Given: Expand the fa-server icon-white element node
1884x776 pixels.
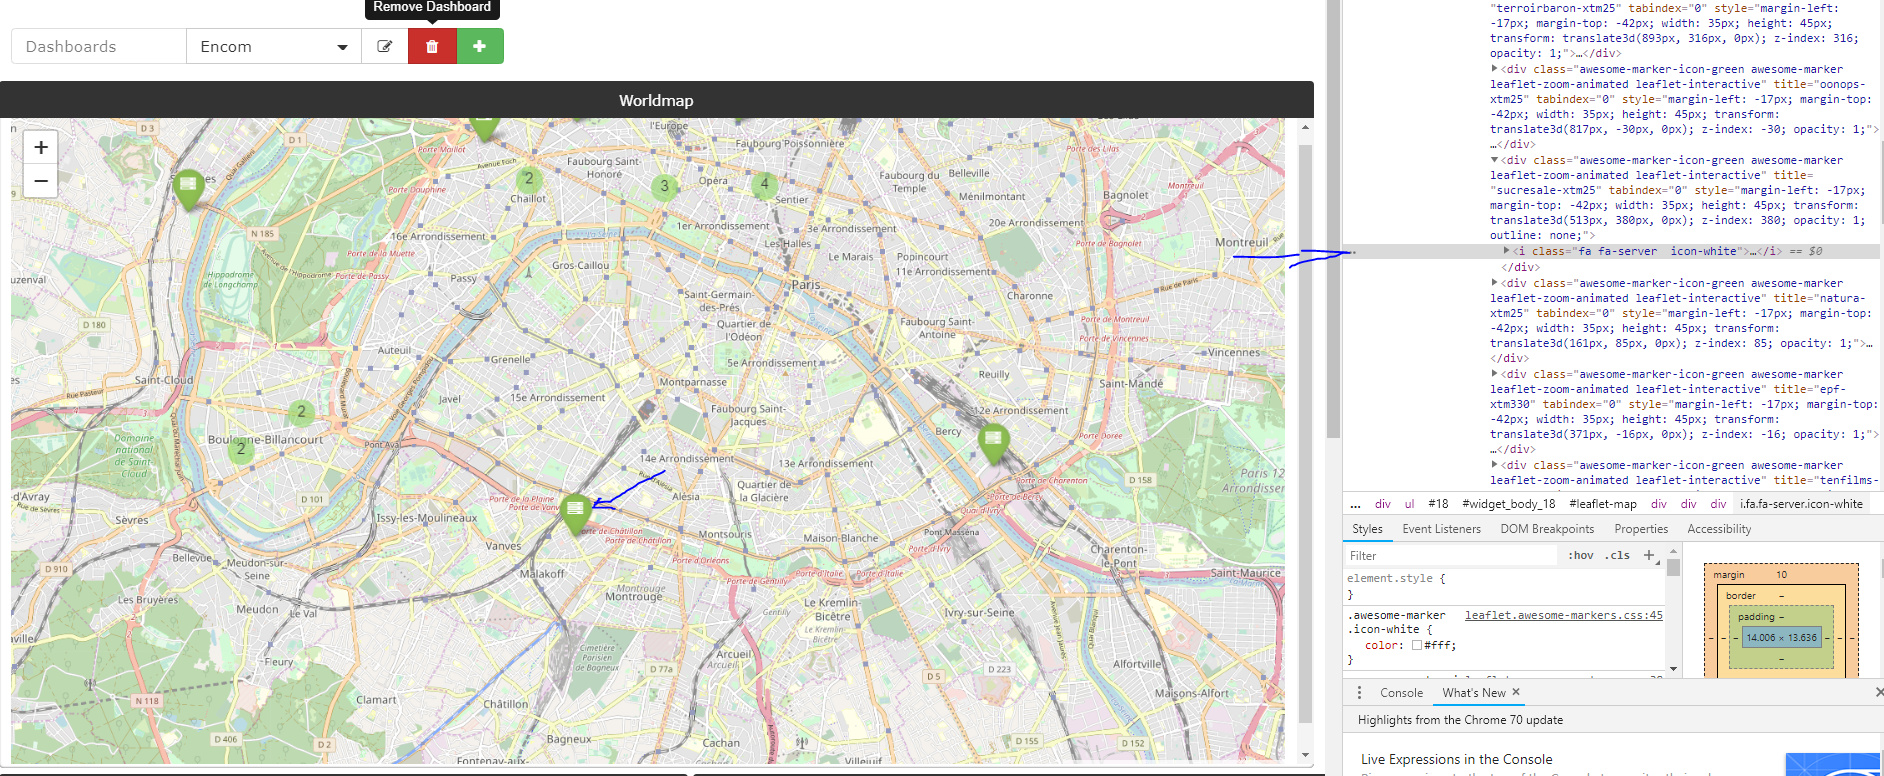Looking at the screenshot, I should coord(1507,251).
